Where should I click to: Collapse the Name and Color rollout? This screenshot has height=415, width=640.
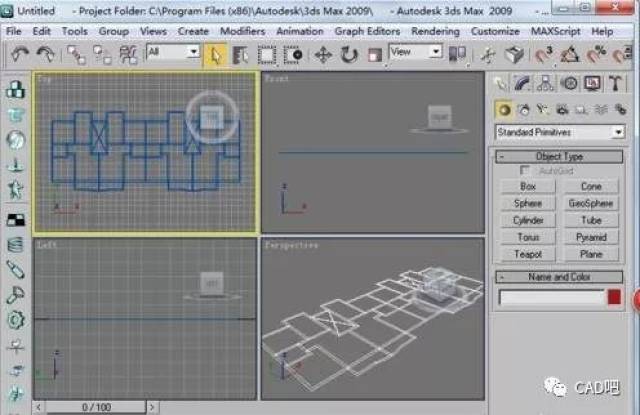pos(559,277)
